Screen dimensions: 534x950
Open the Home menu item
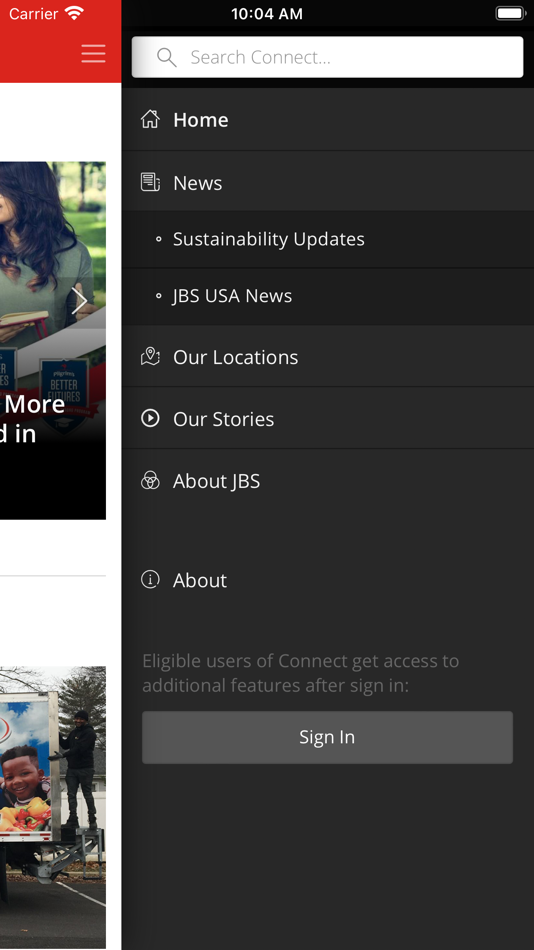click(328, 119)
